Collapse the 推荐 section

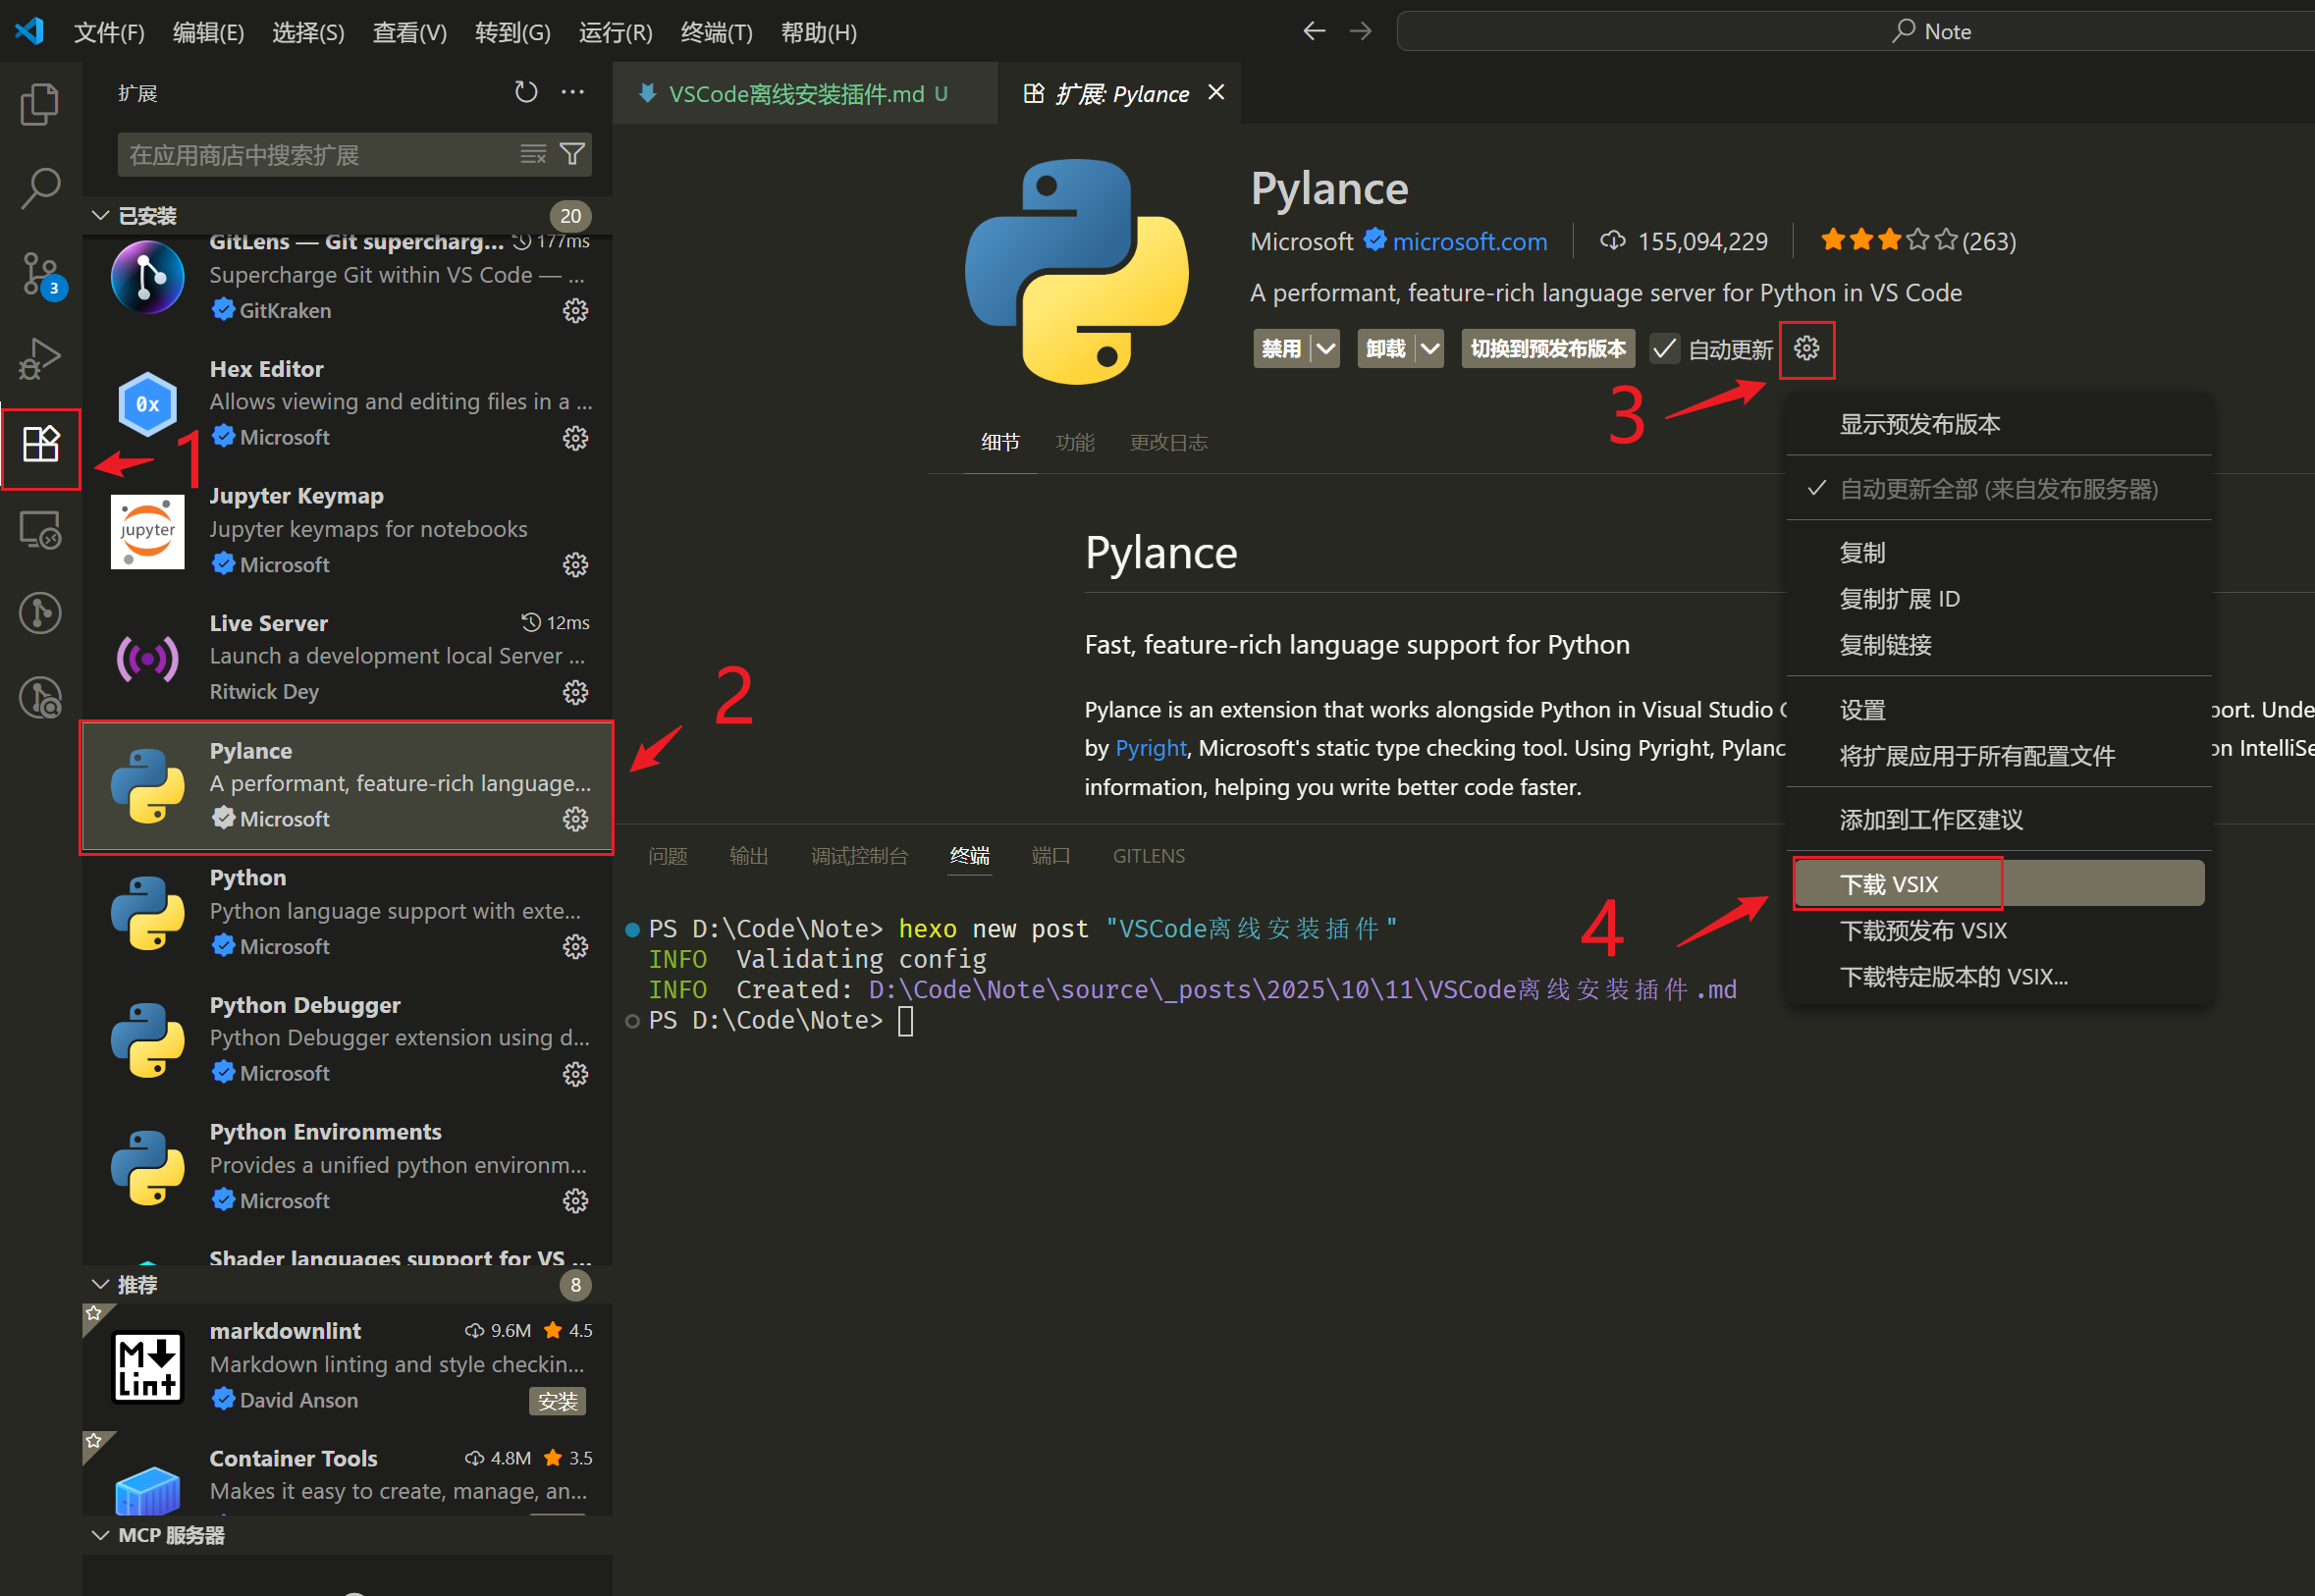click(x=100, y=1284)
